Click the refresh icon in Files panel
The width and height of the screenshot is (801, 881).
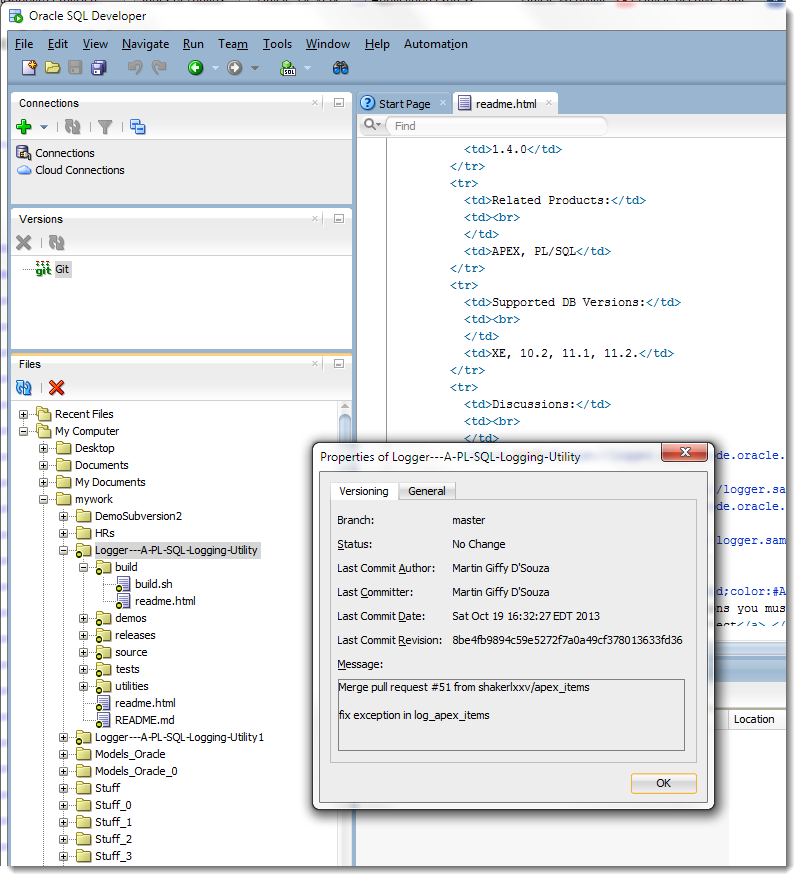(24, 388)
